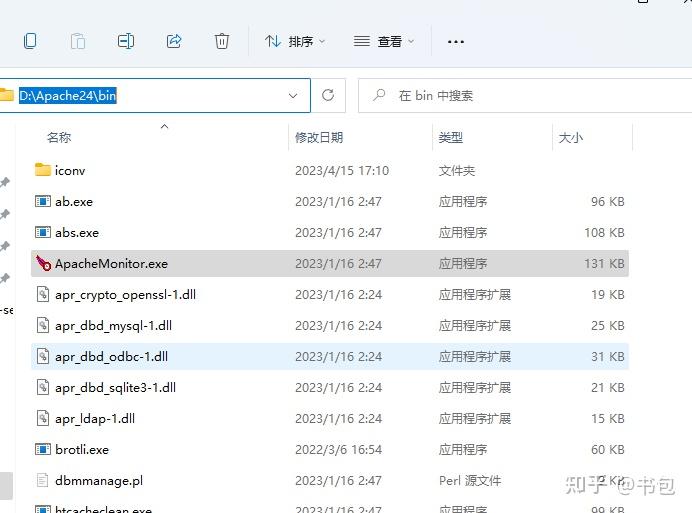Screen dimensions: 692x513
Task: Click the 108 KB size of abs.exe
Action: tap(604, 233)
